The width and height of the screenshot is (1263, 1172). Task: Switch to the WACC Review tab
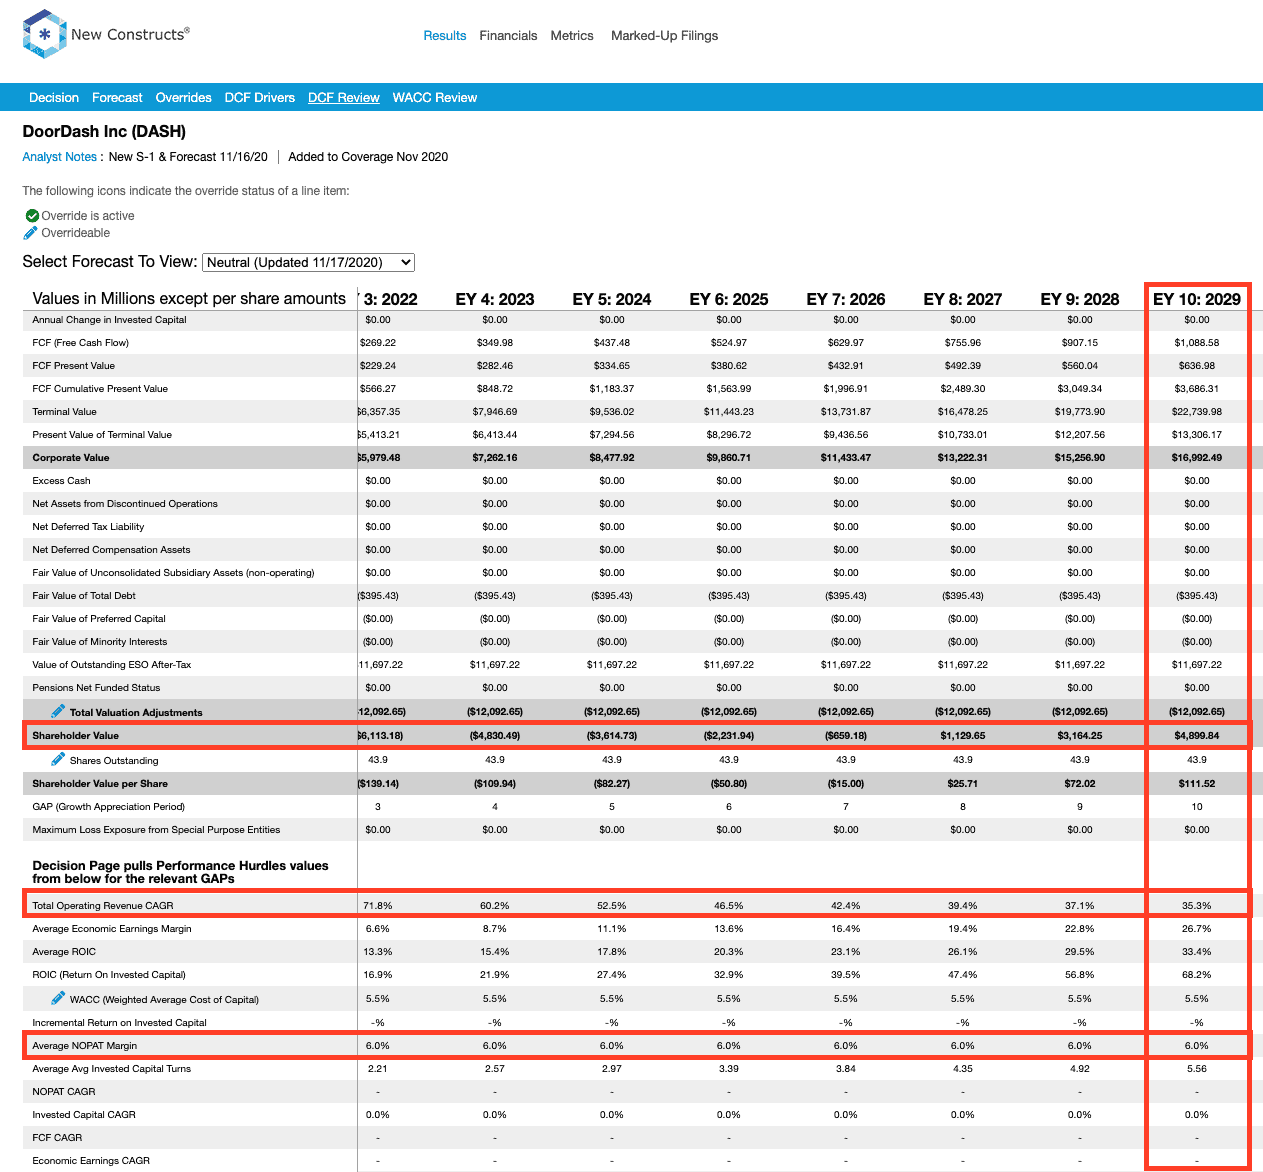click(x=435, y=98)
